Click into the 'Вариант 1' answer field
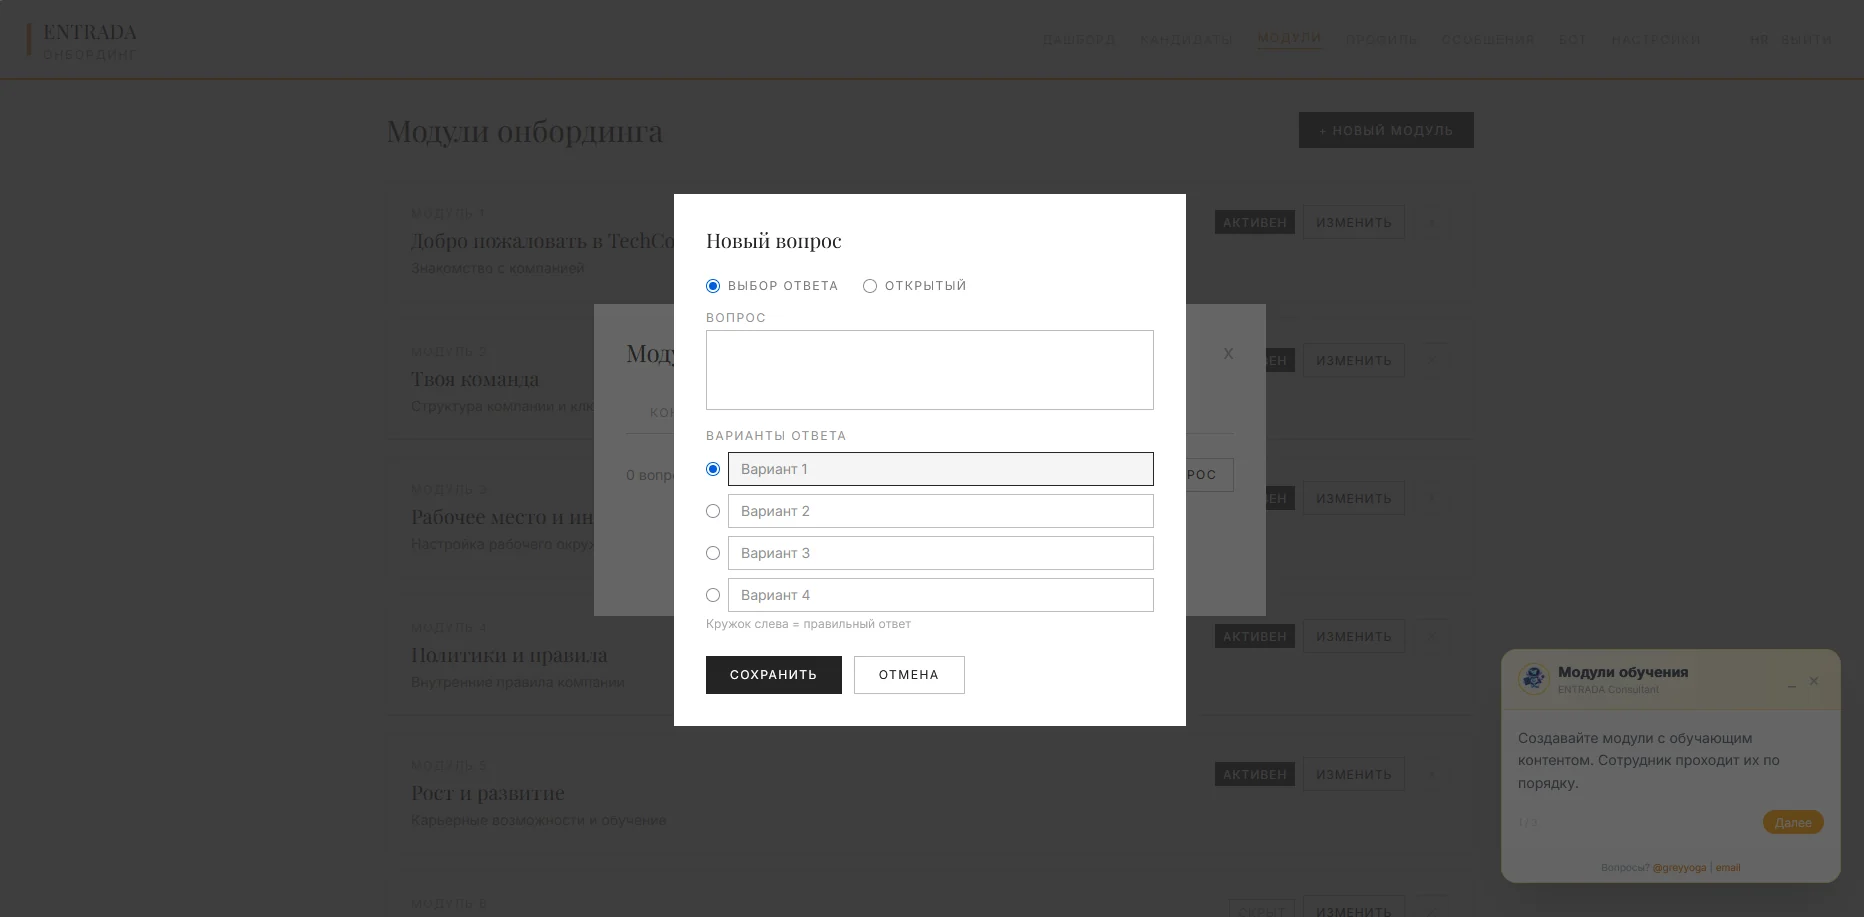Image resolution: width=1864 pixels, height=917 pixels. point(941,469)
